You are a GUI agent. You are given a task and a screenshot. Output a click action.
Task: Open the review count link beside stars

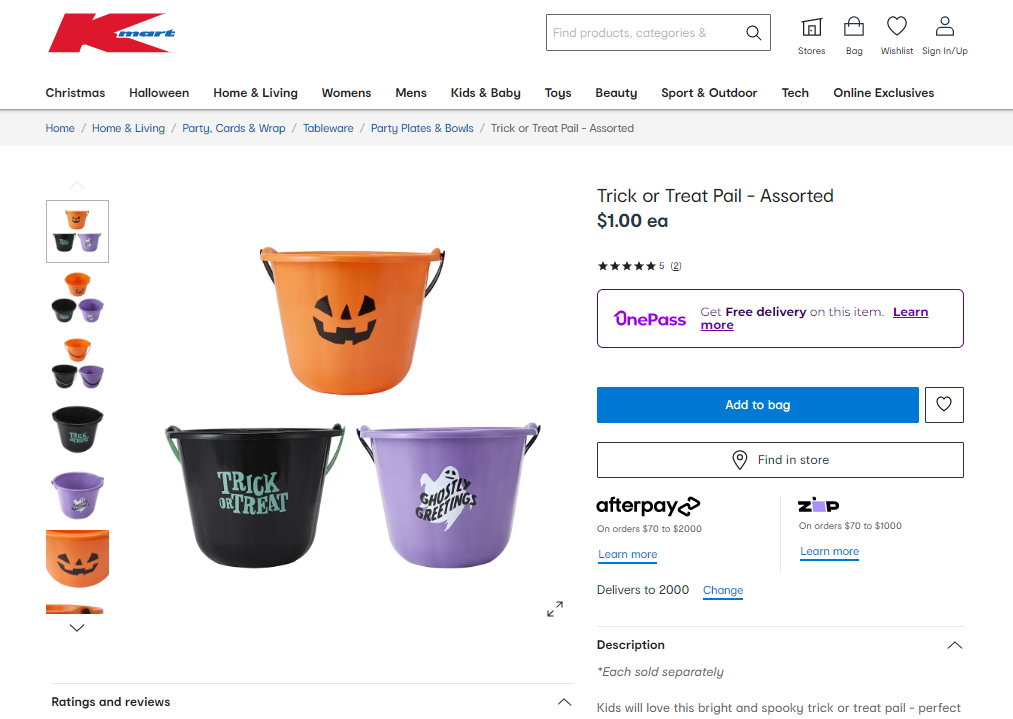point(676,266)
